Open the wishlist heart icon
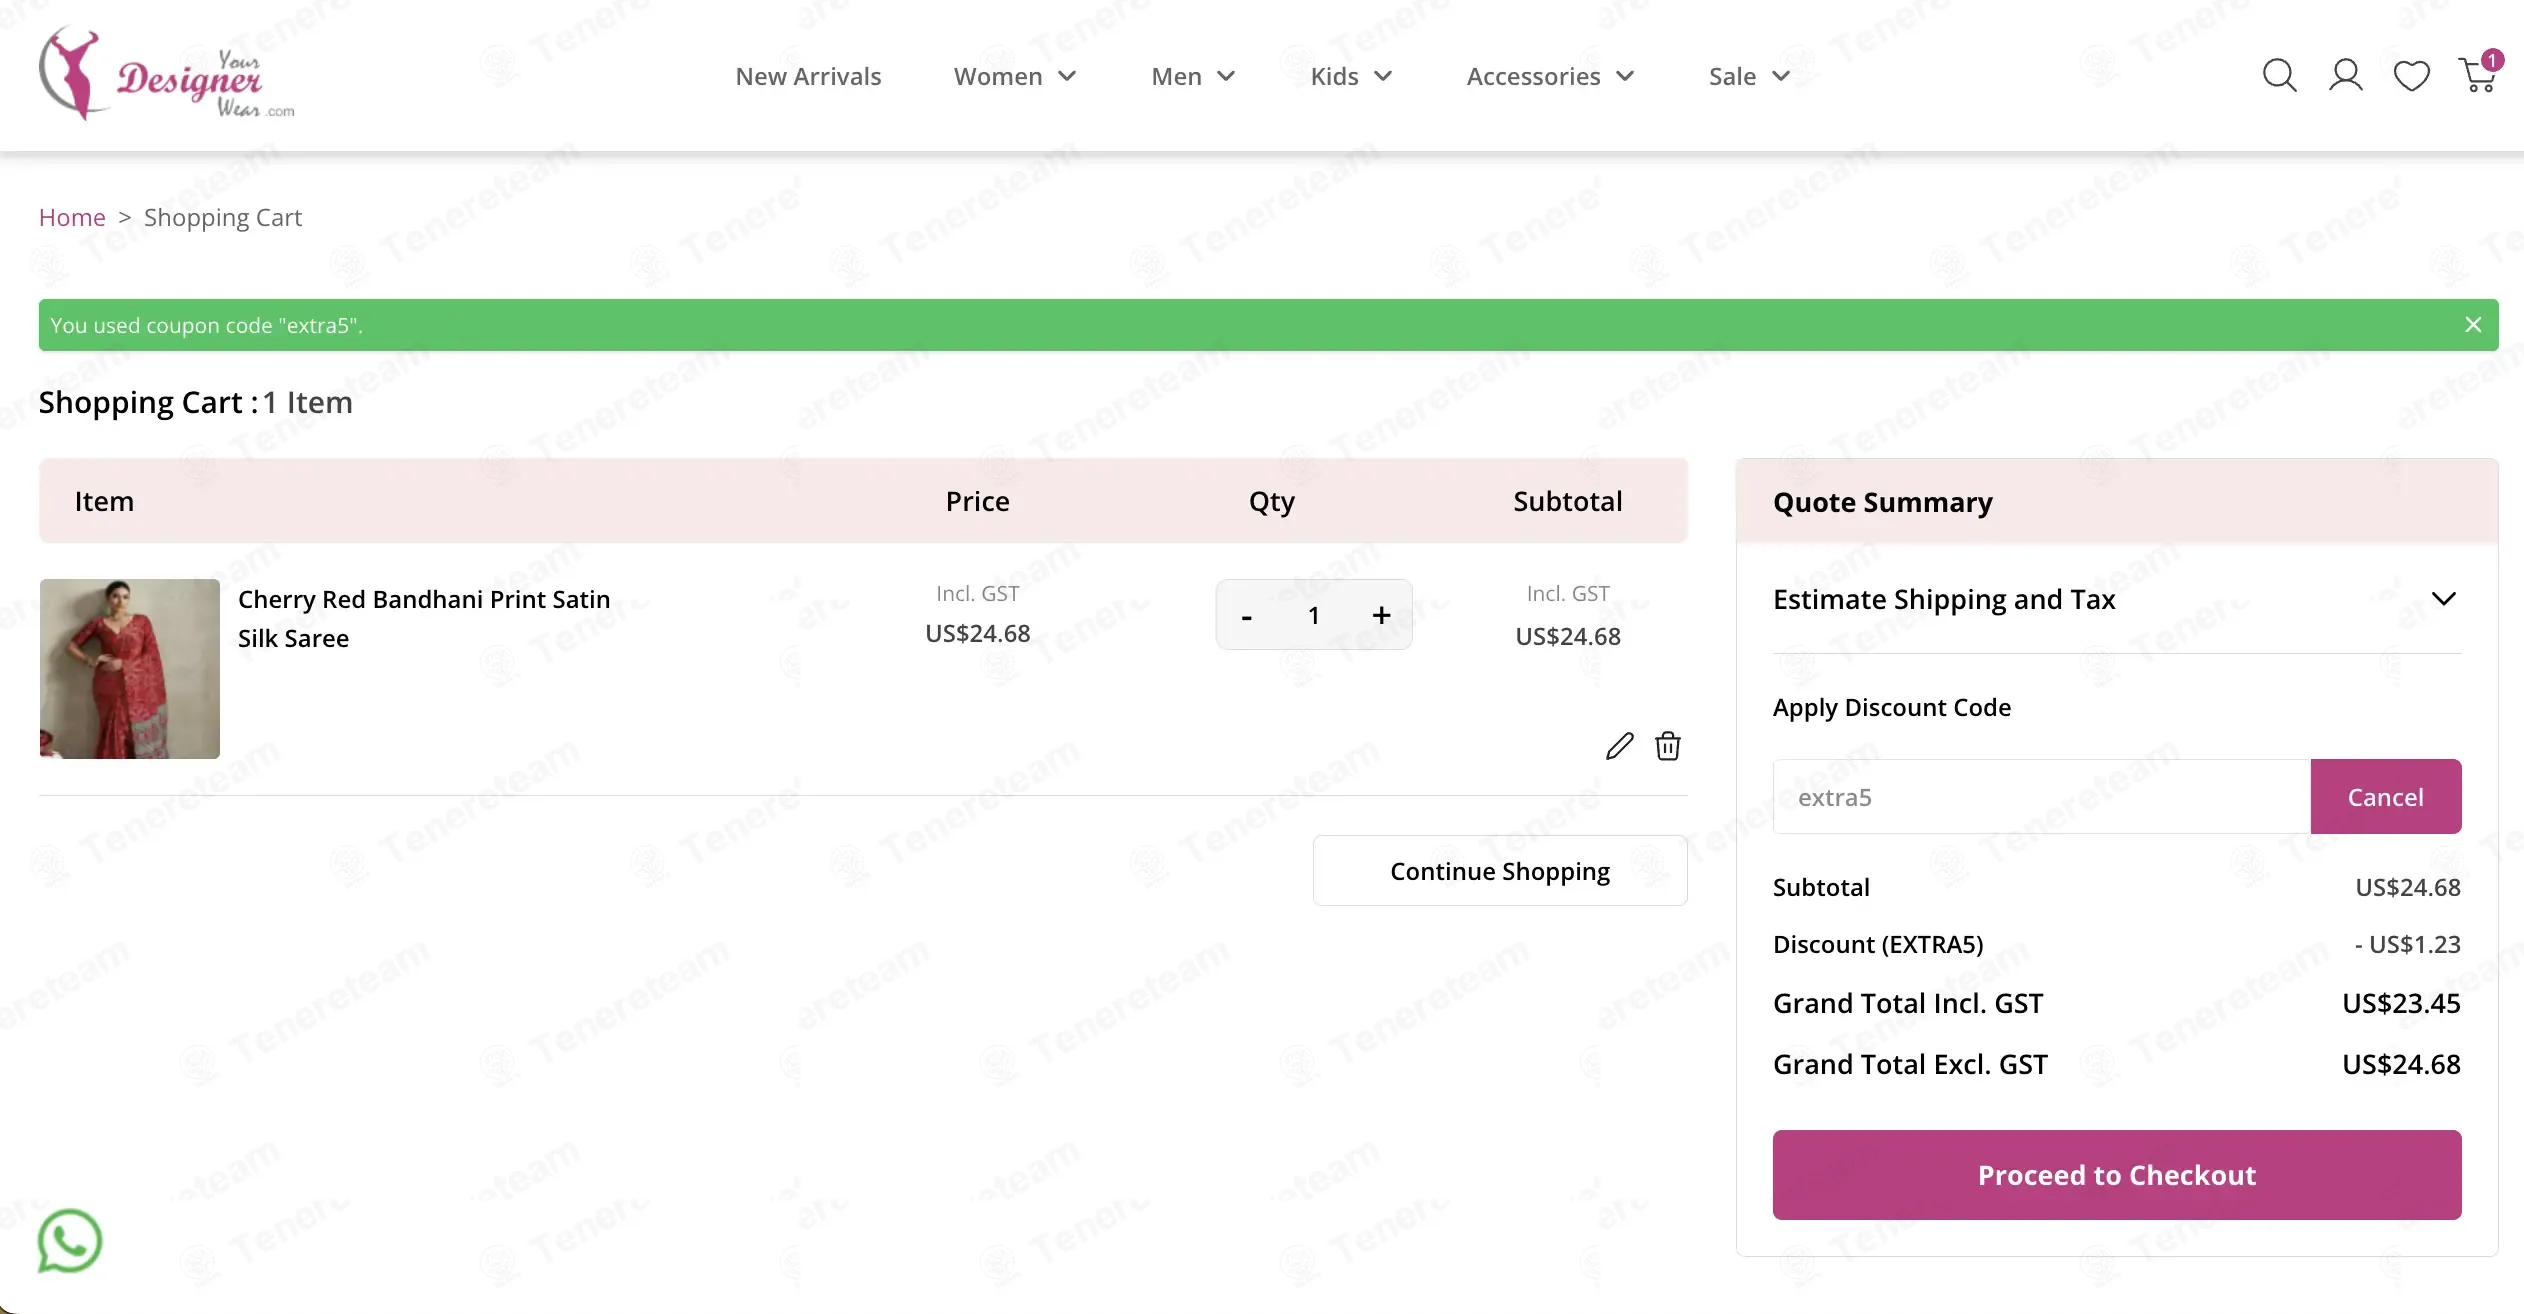The width and height of the screenshot is (2524, 1314). point(2411,76)
